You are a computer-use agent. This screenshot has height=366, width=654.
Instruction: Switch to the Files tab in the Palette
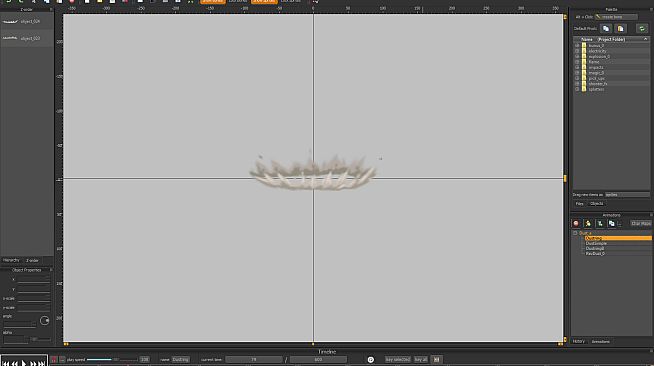[x=580, y=204]
